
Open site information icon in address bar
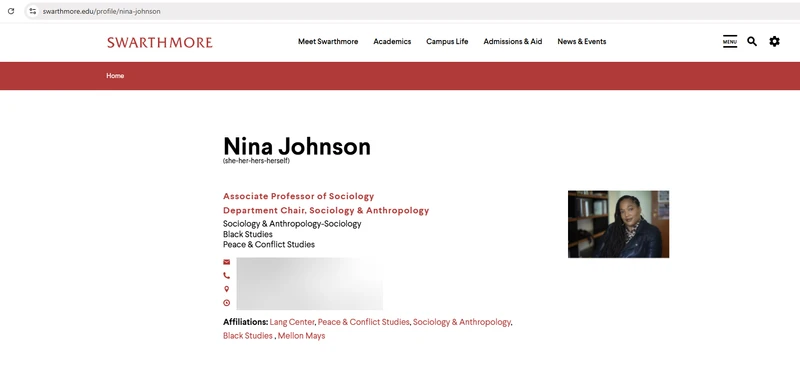click(33, 11)
